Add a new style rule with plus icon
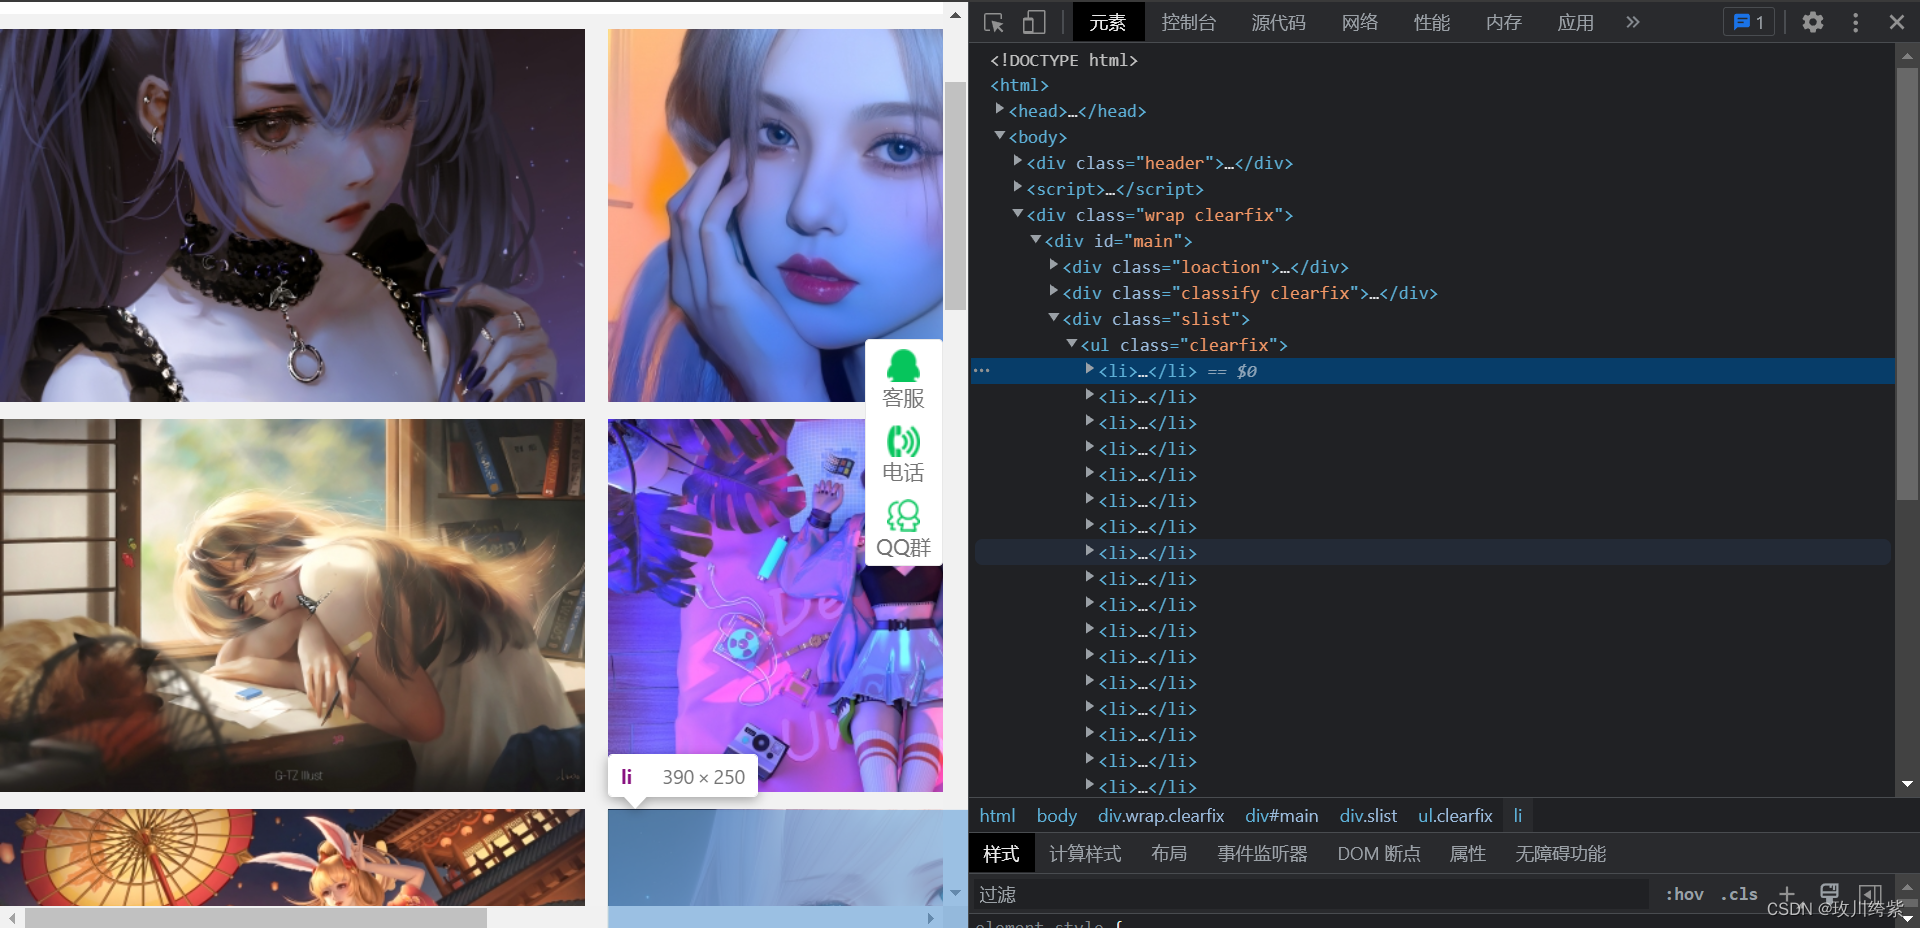This screenshot has height=928, width=1920. (x=1786, y=894)
